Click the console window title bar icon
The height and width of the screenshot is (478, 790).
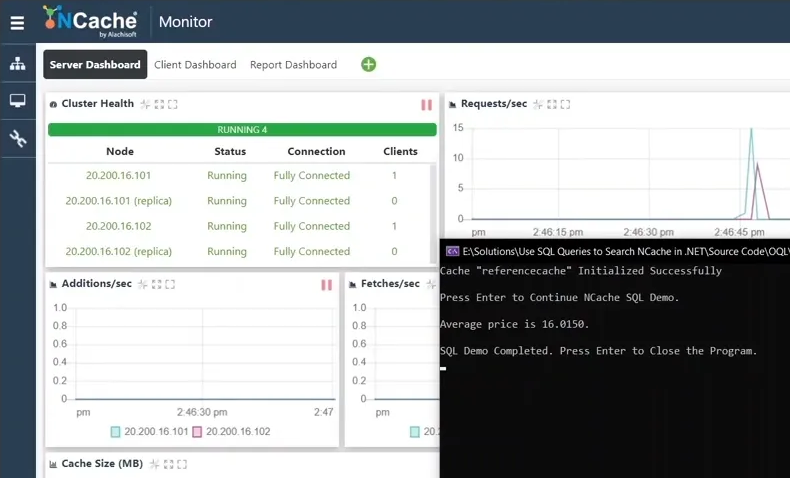click(452, 251)
